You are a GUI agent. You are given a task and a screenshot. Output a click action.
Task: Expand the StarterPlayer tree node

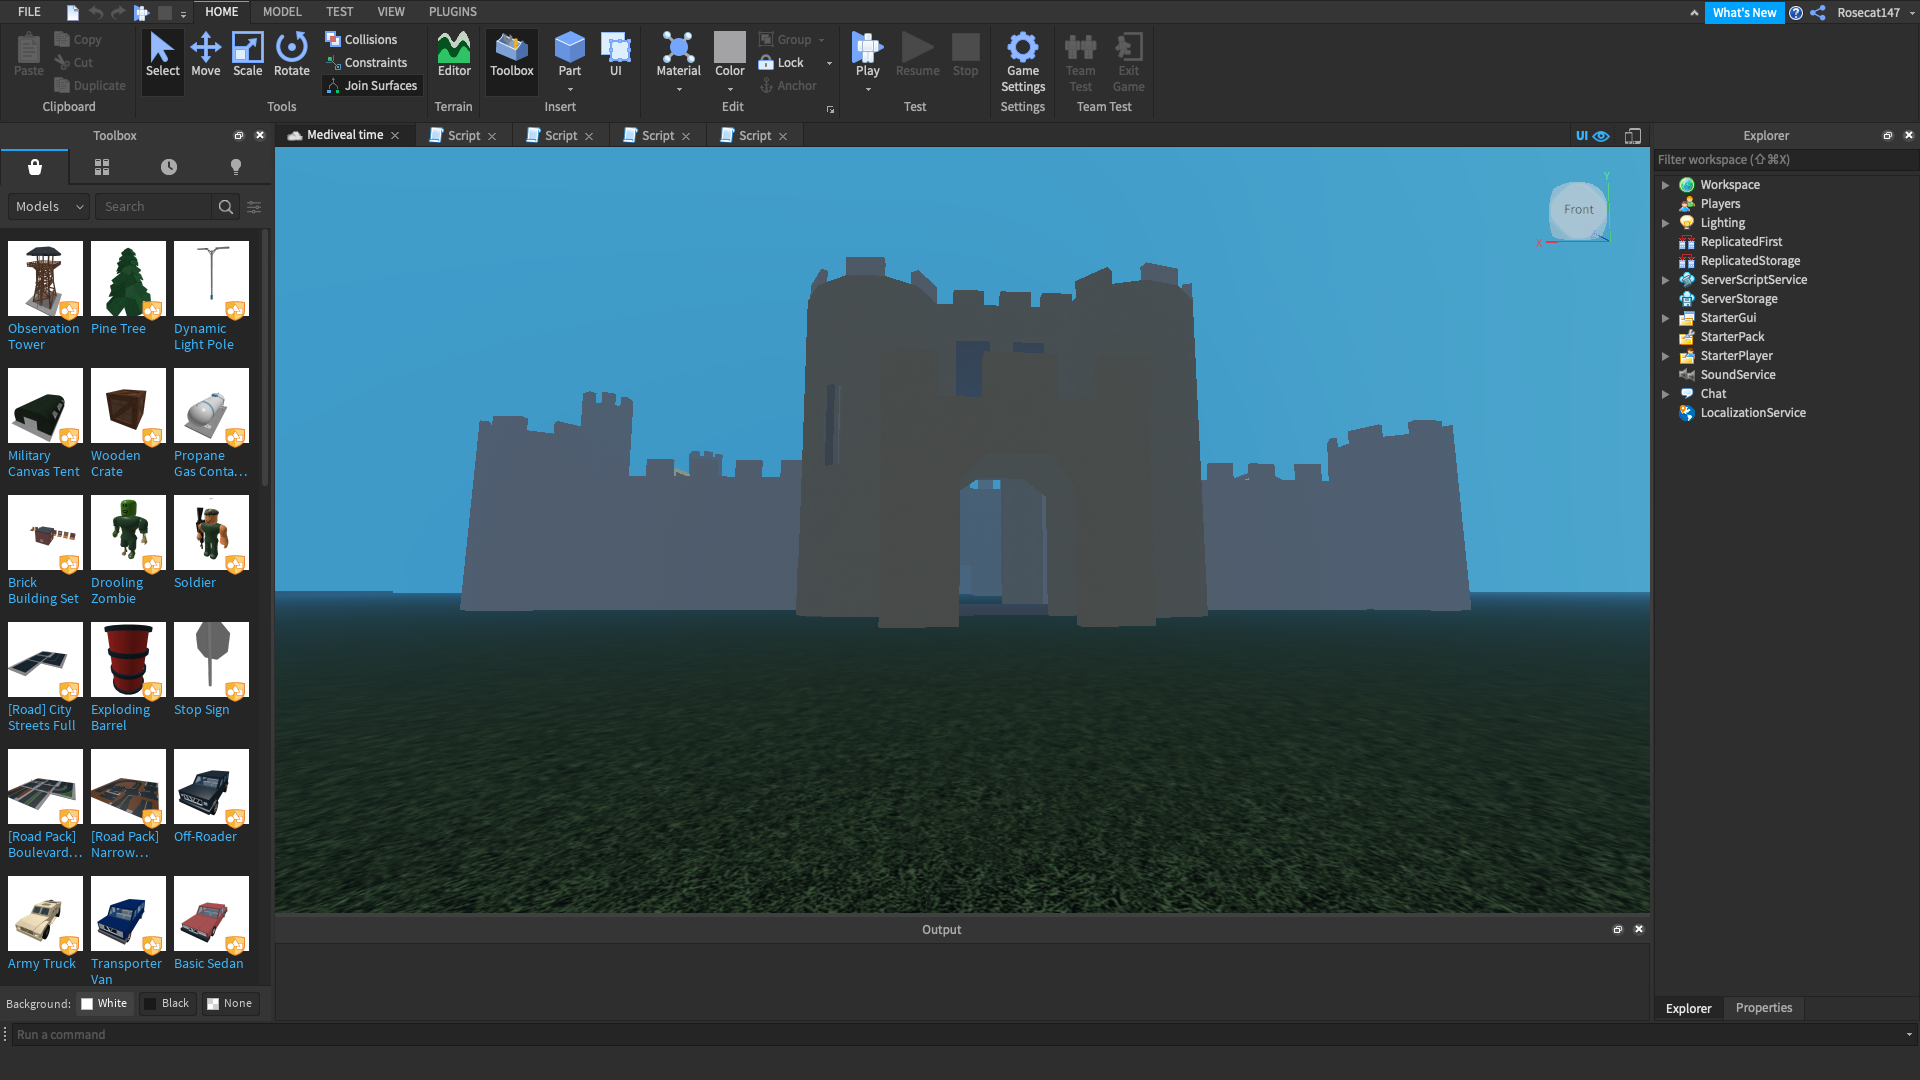tap(1665, 356)
